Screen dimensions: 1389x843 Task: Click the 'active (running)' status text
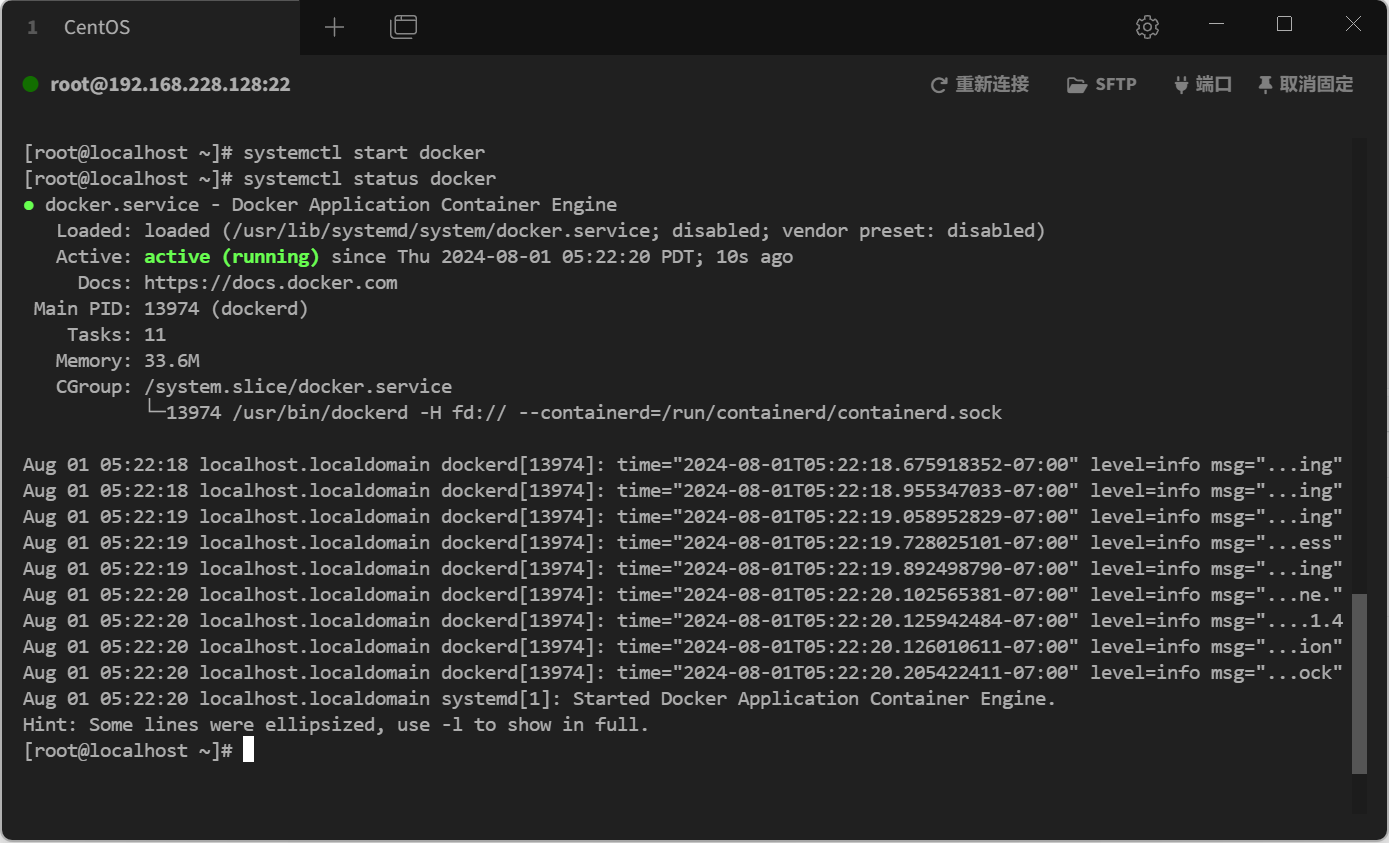click(232, 257)
